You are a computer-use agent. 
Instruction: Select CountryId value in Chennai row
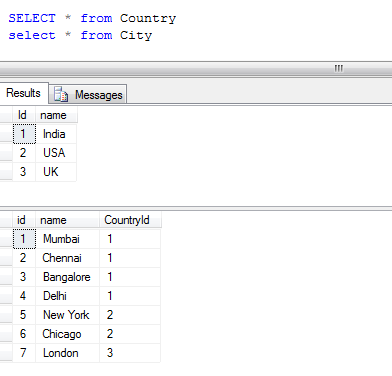(x=130, y=258)
